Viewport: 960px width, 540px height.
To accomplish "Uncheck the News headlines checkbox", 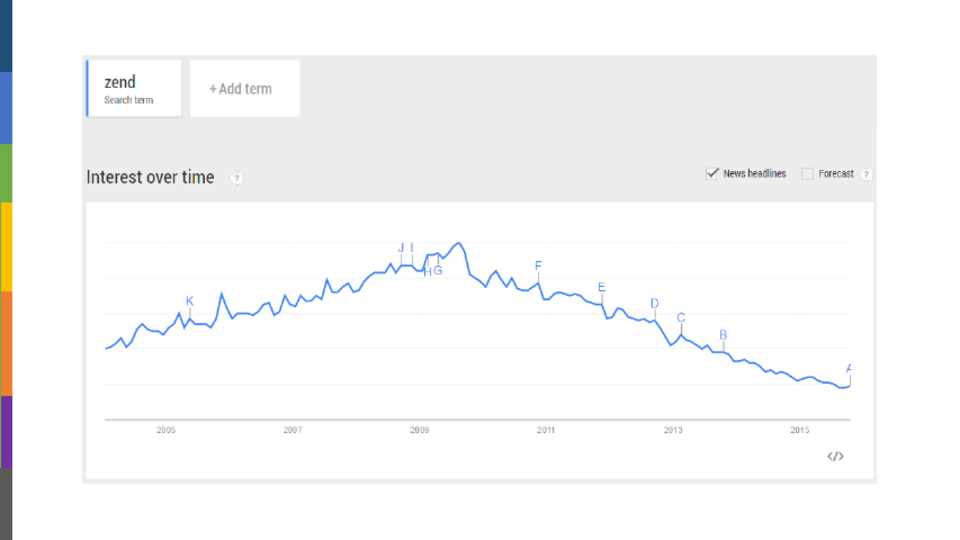I will [x=712, y=173].
